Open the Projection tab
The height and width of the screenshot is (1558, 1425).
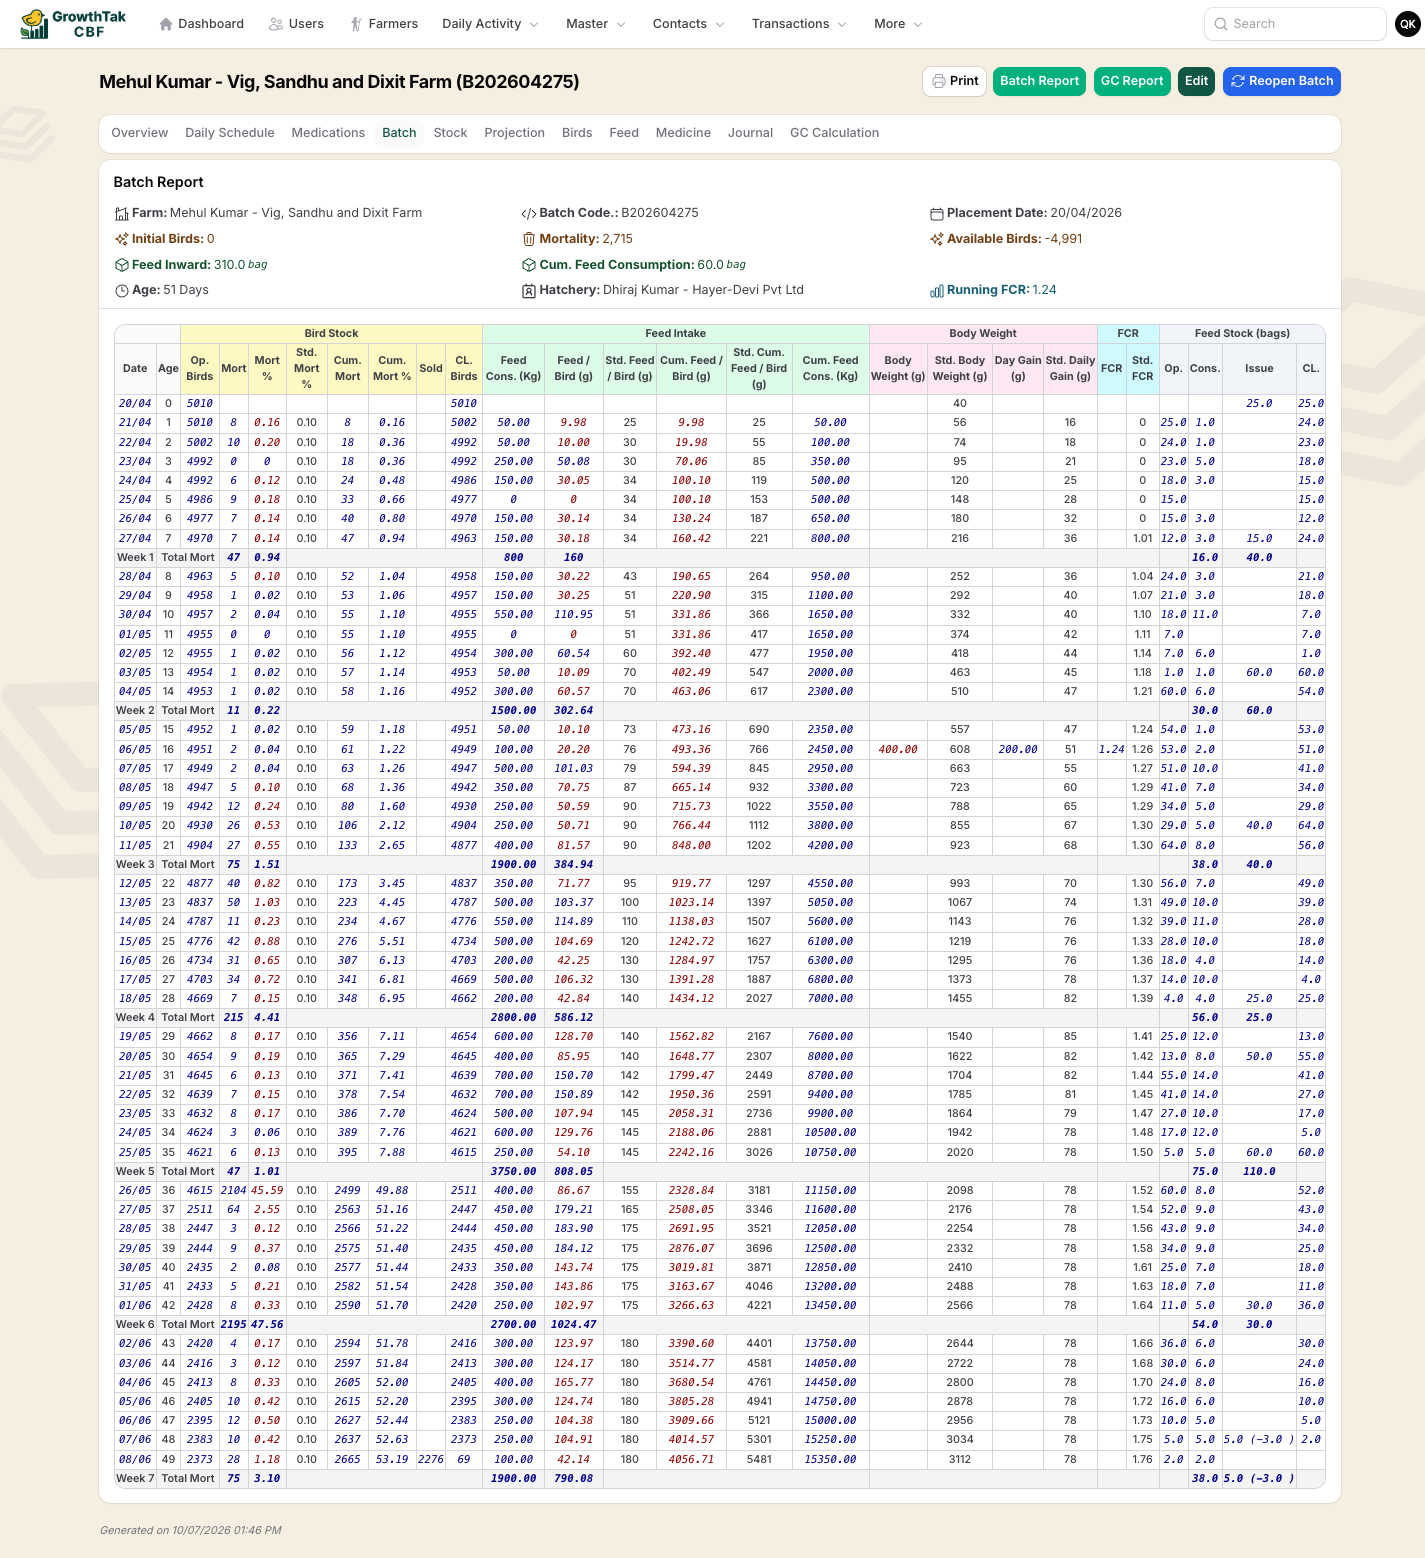pos(514,133)
